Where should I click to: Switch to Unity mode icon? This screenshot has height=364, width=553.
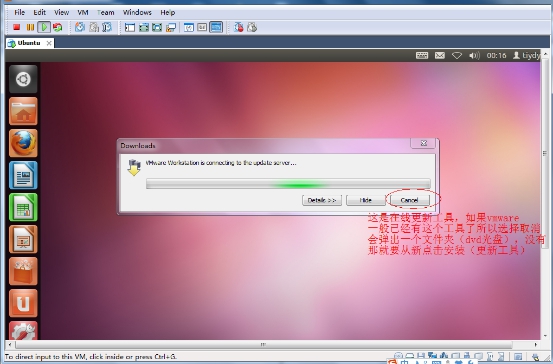coord(171,27)
